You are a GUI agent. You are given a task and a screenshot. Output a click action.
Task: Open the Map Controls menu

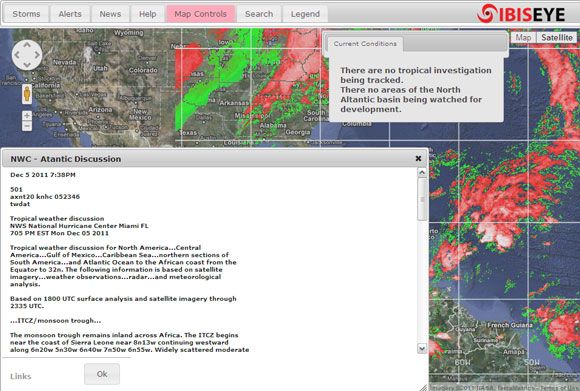[x=200, y=14]
